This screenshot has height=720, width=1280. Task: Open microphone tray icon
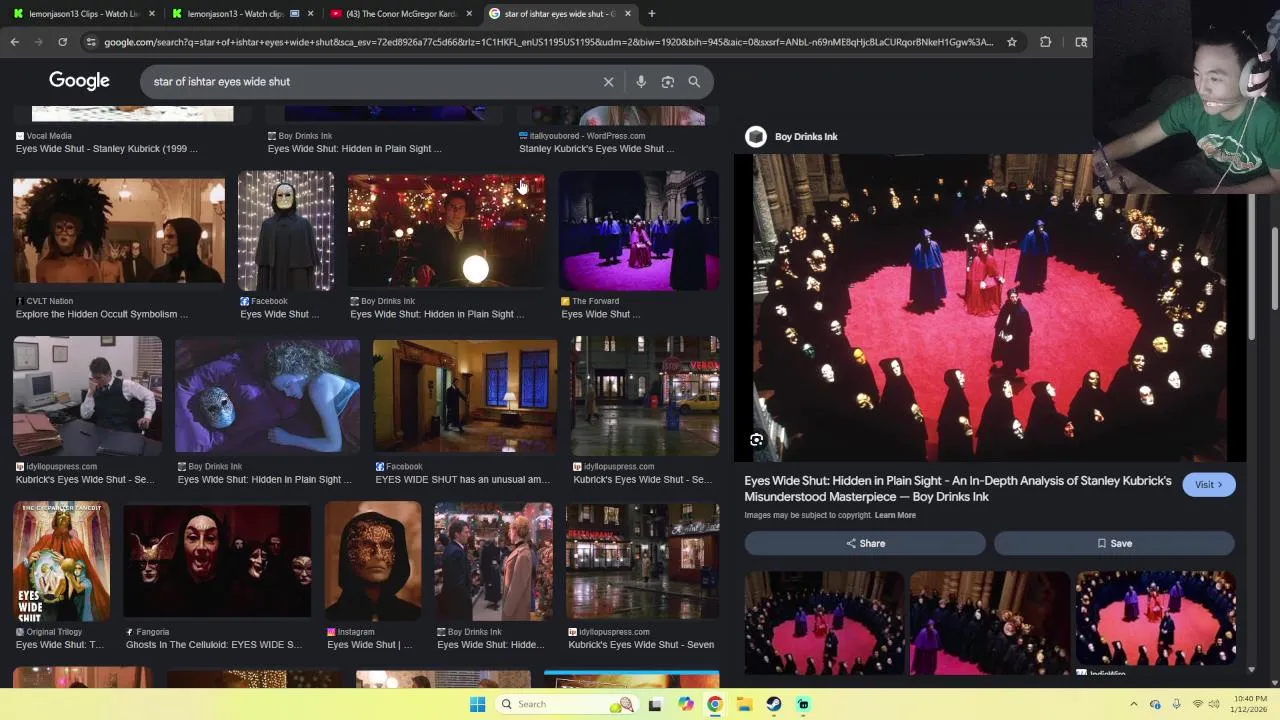tap(1177, 704)
